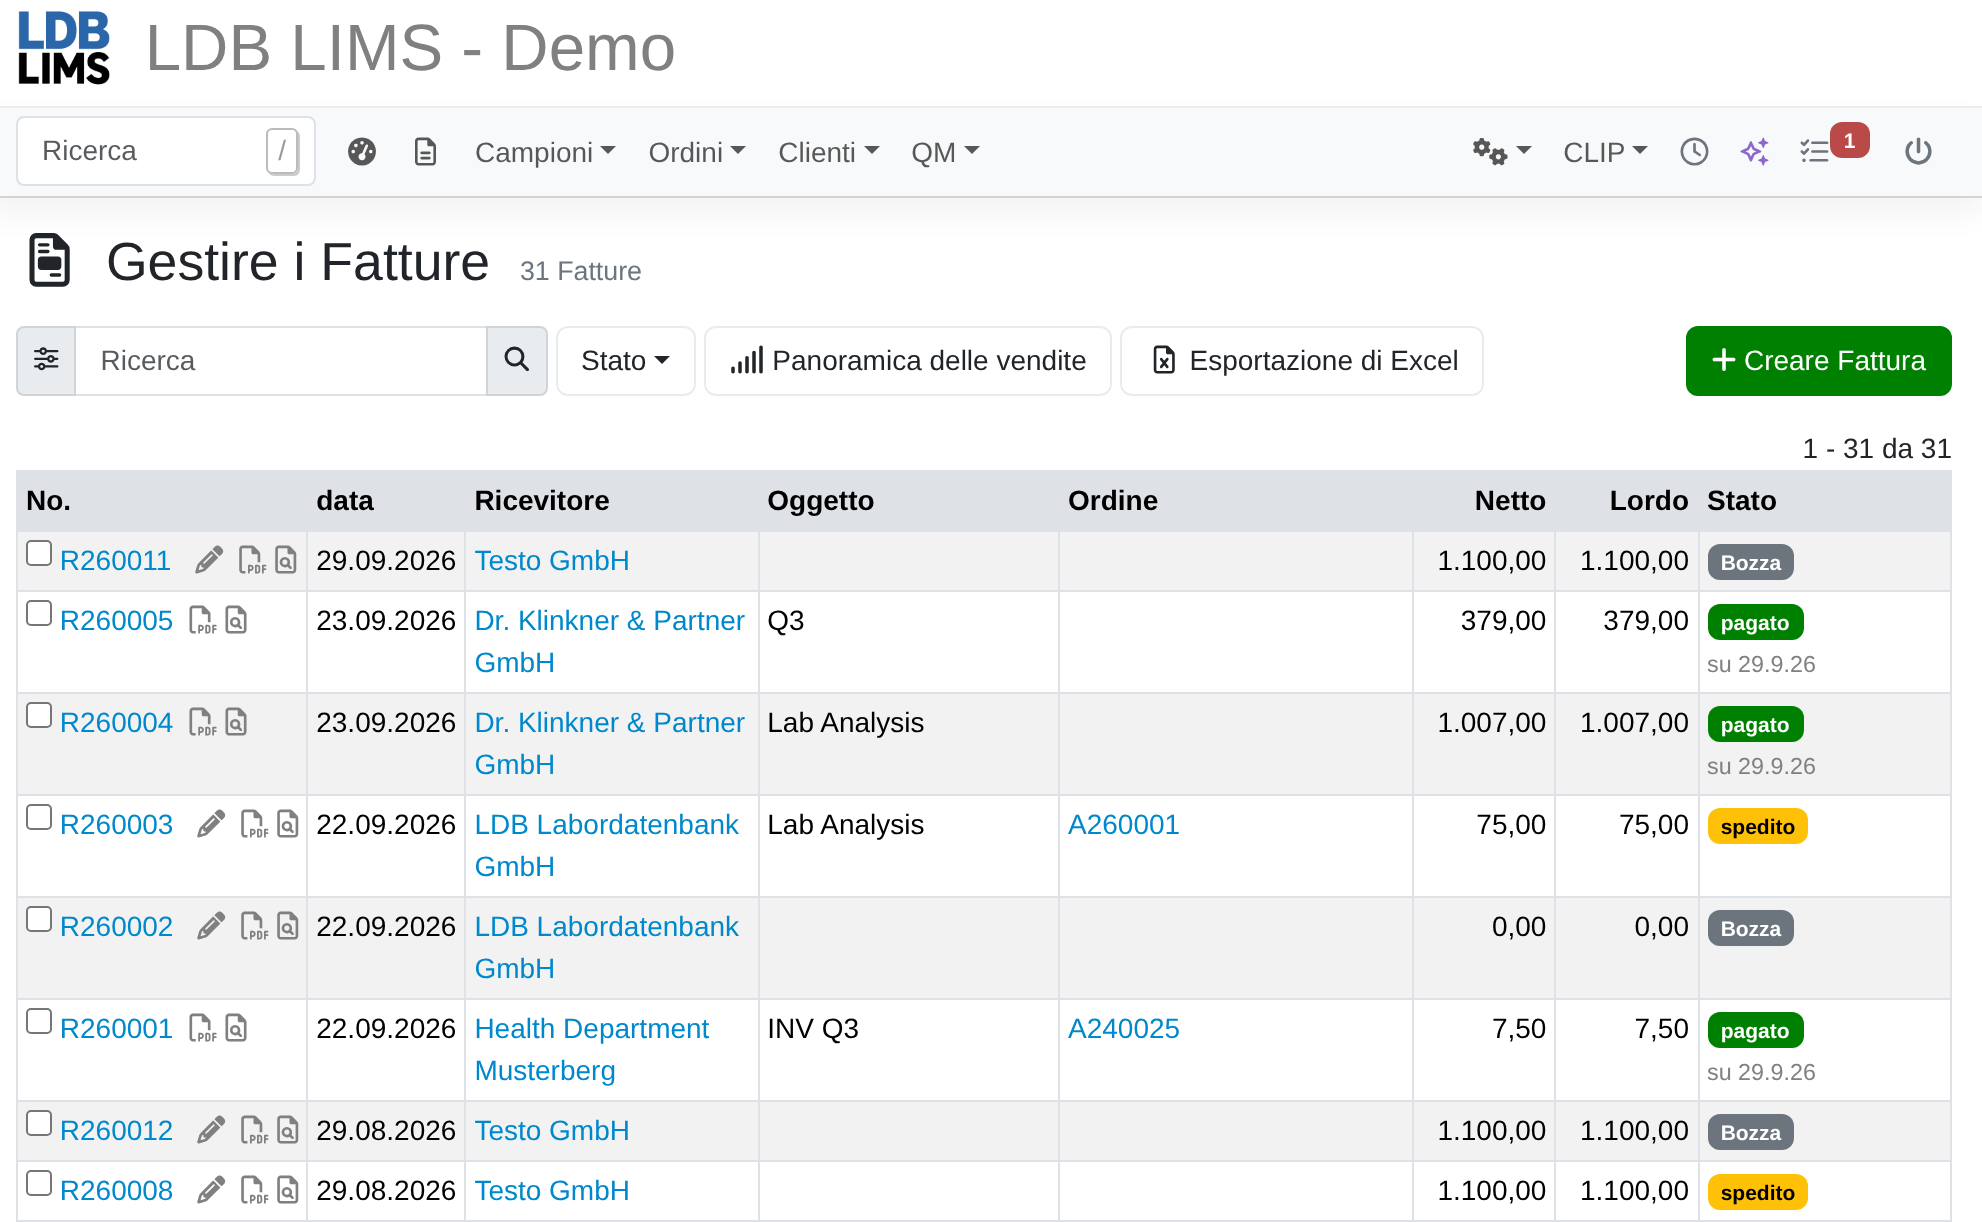Click the power logout icon
This screenshot has height=1222, width=1982.
click(1918, 152)
